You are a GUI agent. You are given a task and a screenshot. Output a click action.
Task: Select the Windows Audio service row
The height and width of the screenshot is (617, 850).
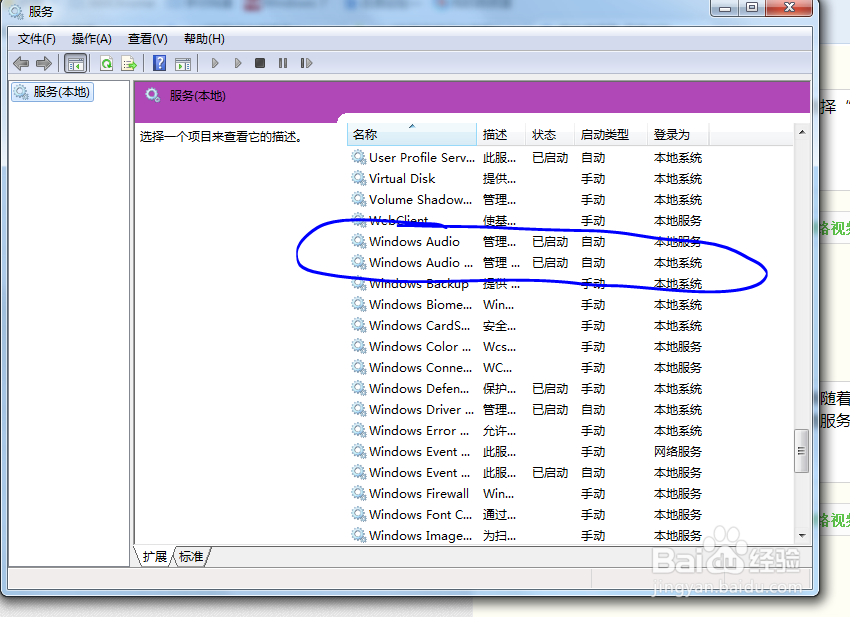[x=527, y=242]
